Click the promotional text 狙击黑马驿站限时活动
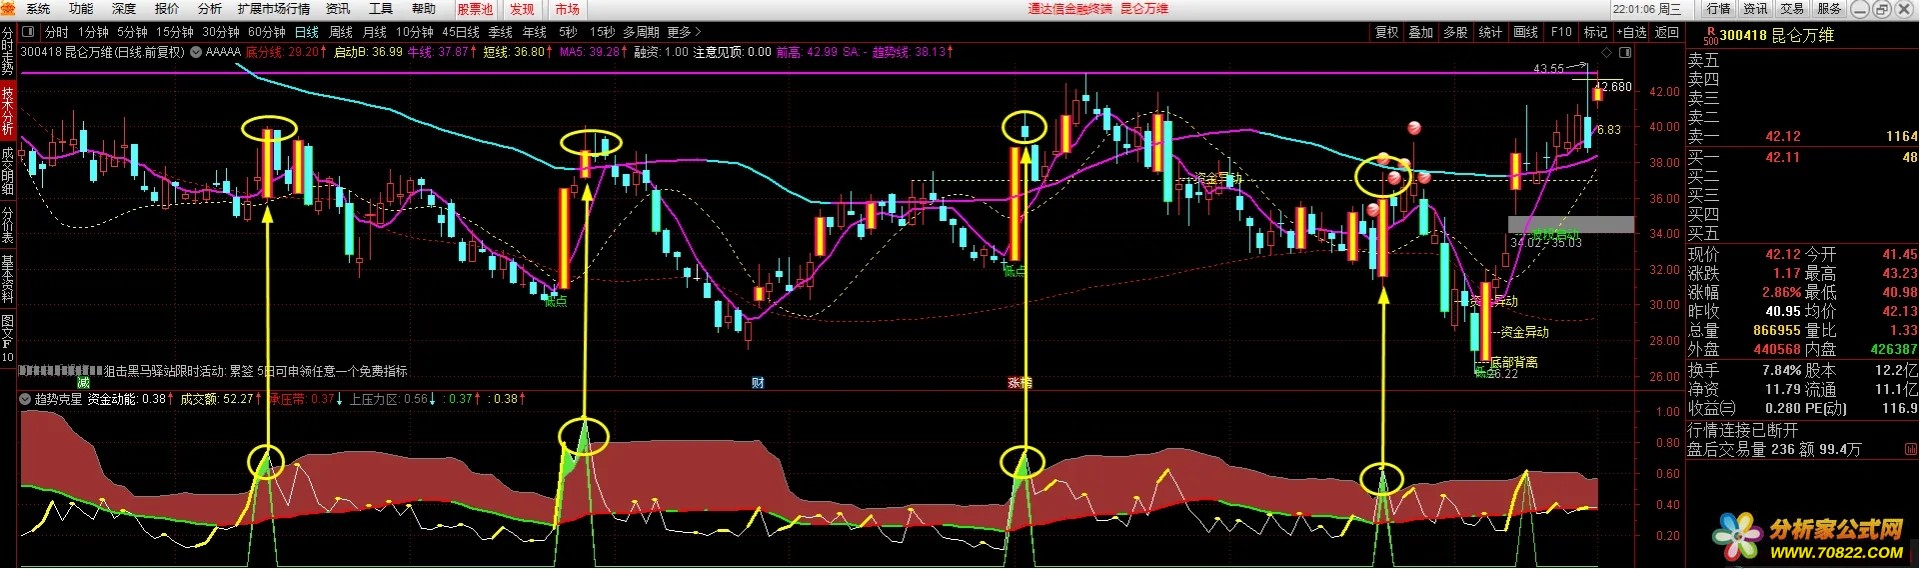The width and height of the screenshot is (1920, 569). (x=165, y=371)
